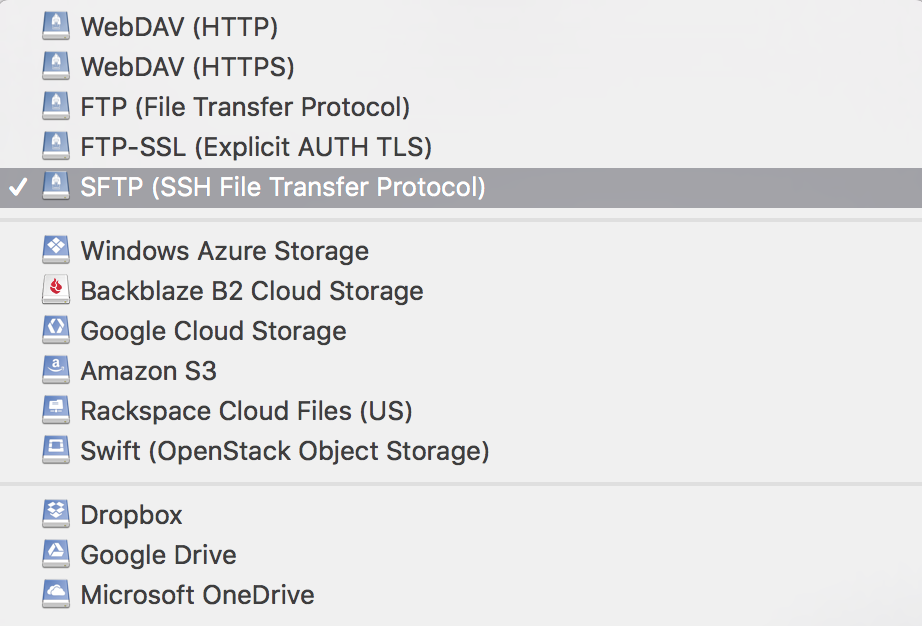The height and width of the screenshot is (626, 922).
Task: Choose FTP (File Transfer Protocol)
Action: 245,107
